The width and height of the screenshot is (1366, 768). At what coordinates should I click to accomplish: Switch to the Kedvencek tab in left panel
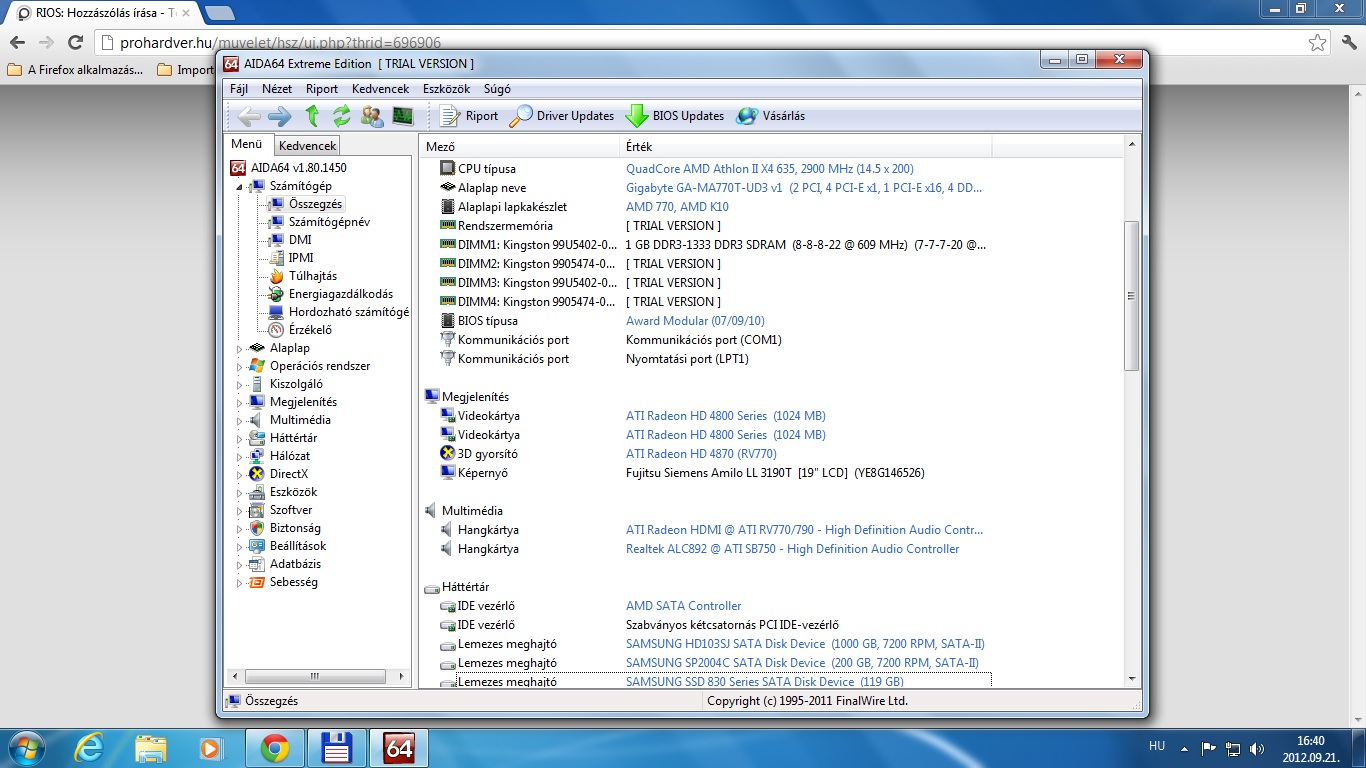click(x=308, y=146)
